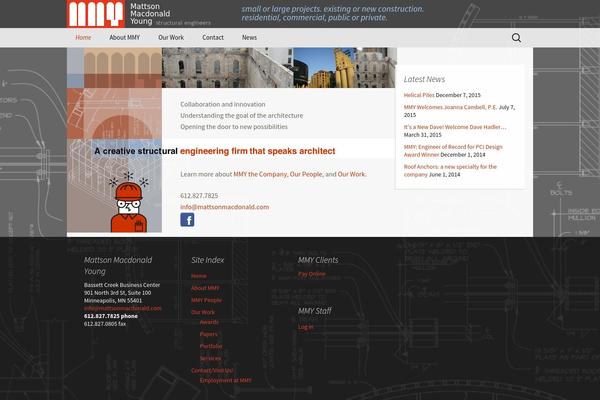
Task: Click the building photo banner image
Action: (279, 68)
